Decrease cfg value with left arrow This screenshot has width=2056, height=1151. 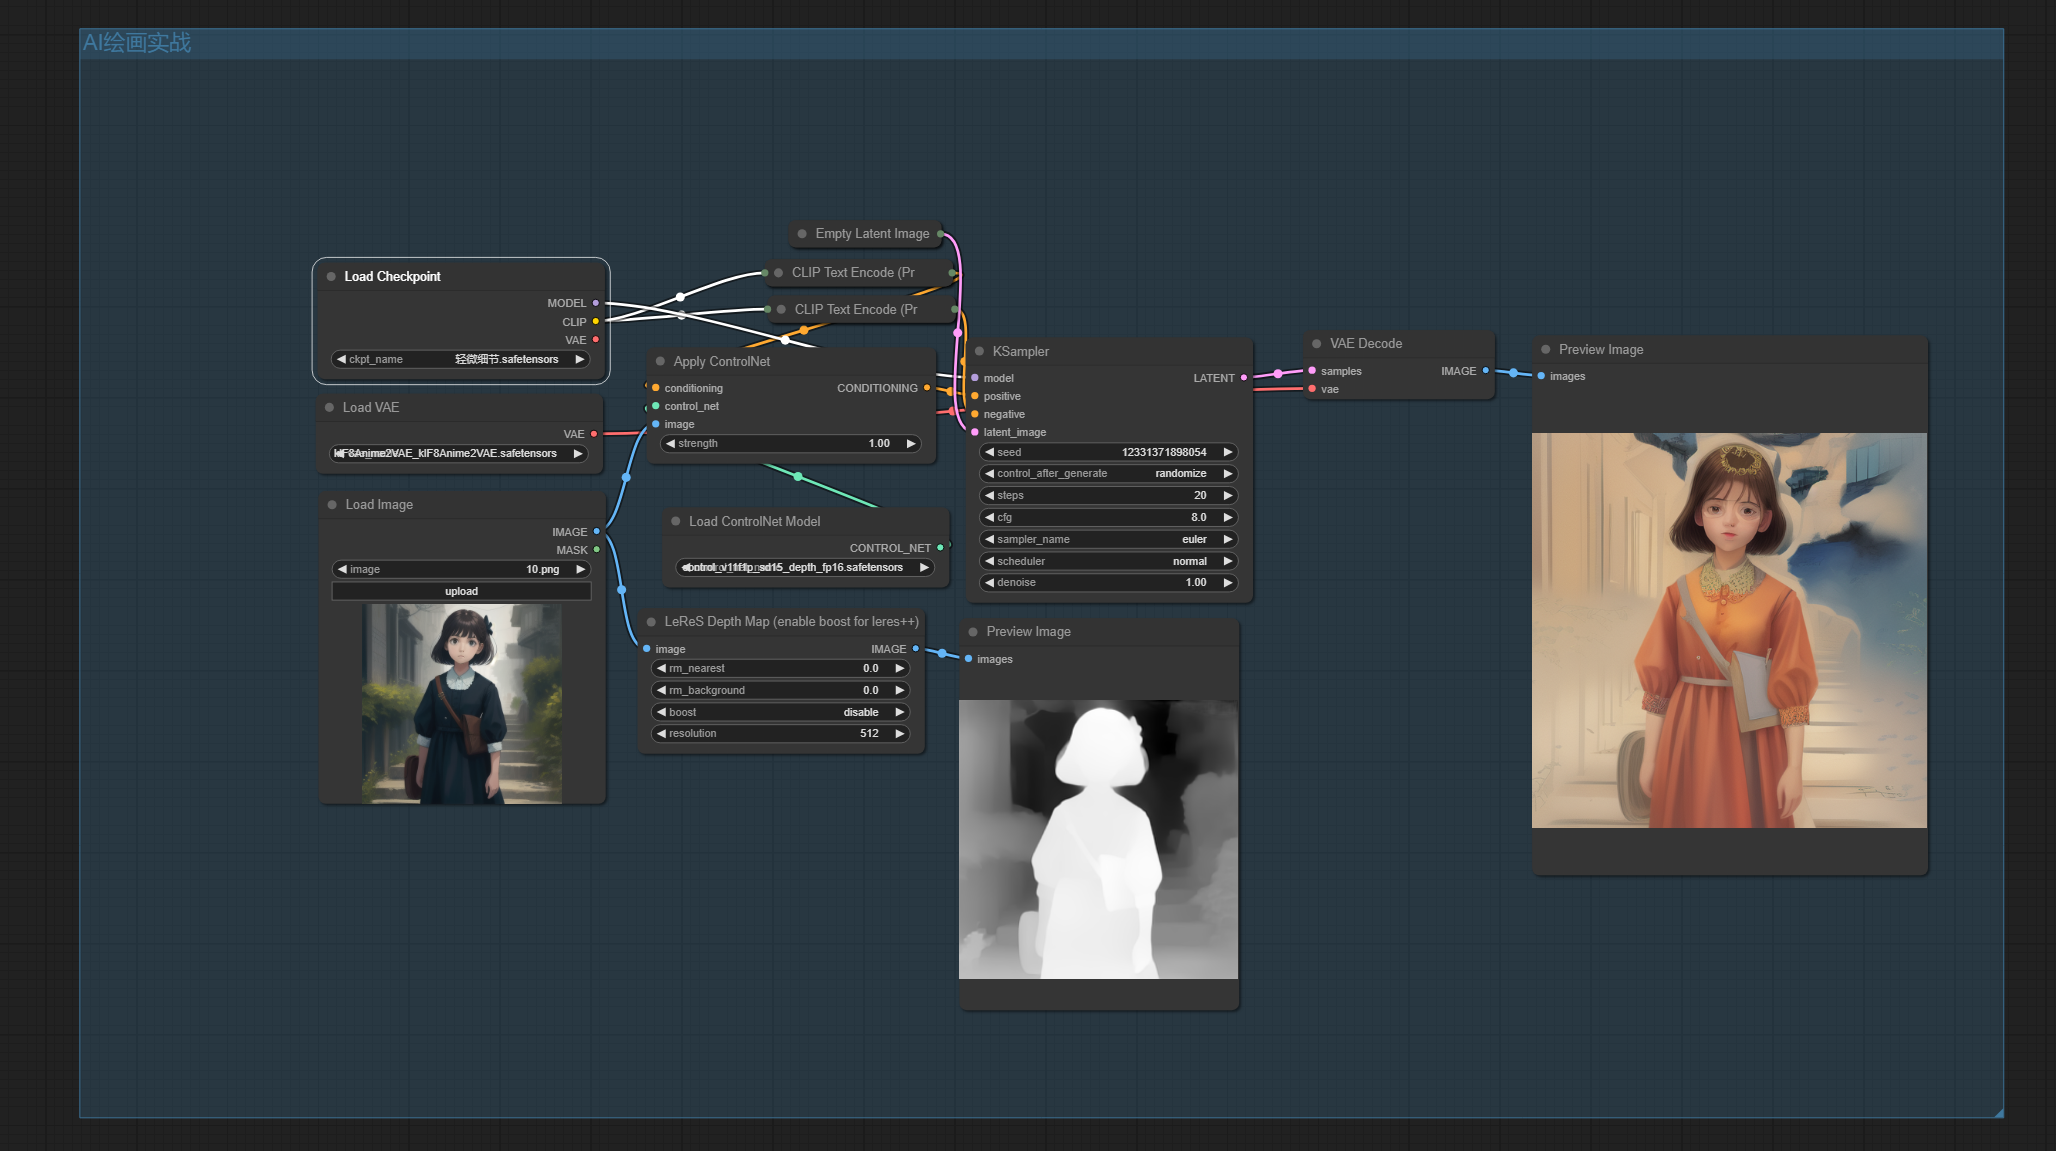point(989,517)
